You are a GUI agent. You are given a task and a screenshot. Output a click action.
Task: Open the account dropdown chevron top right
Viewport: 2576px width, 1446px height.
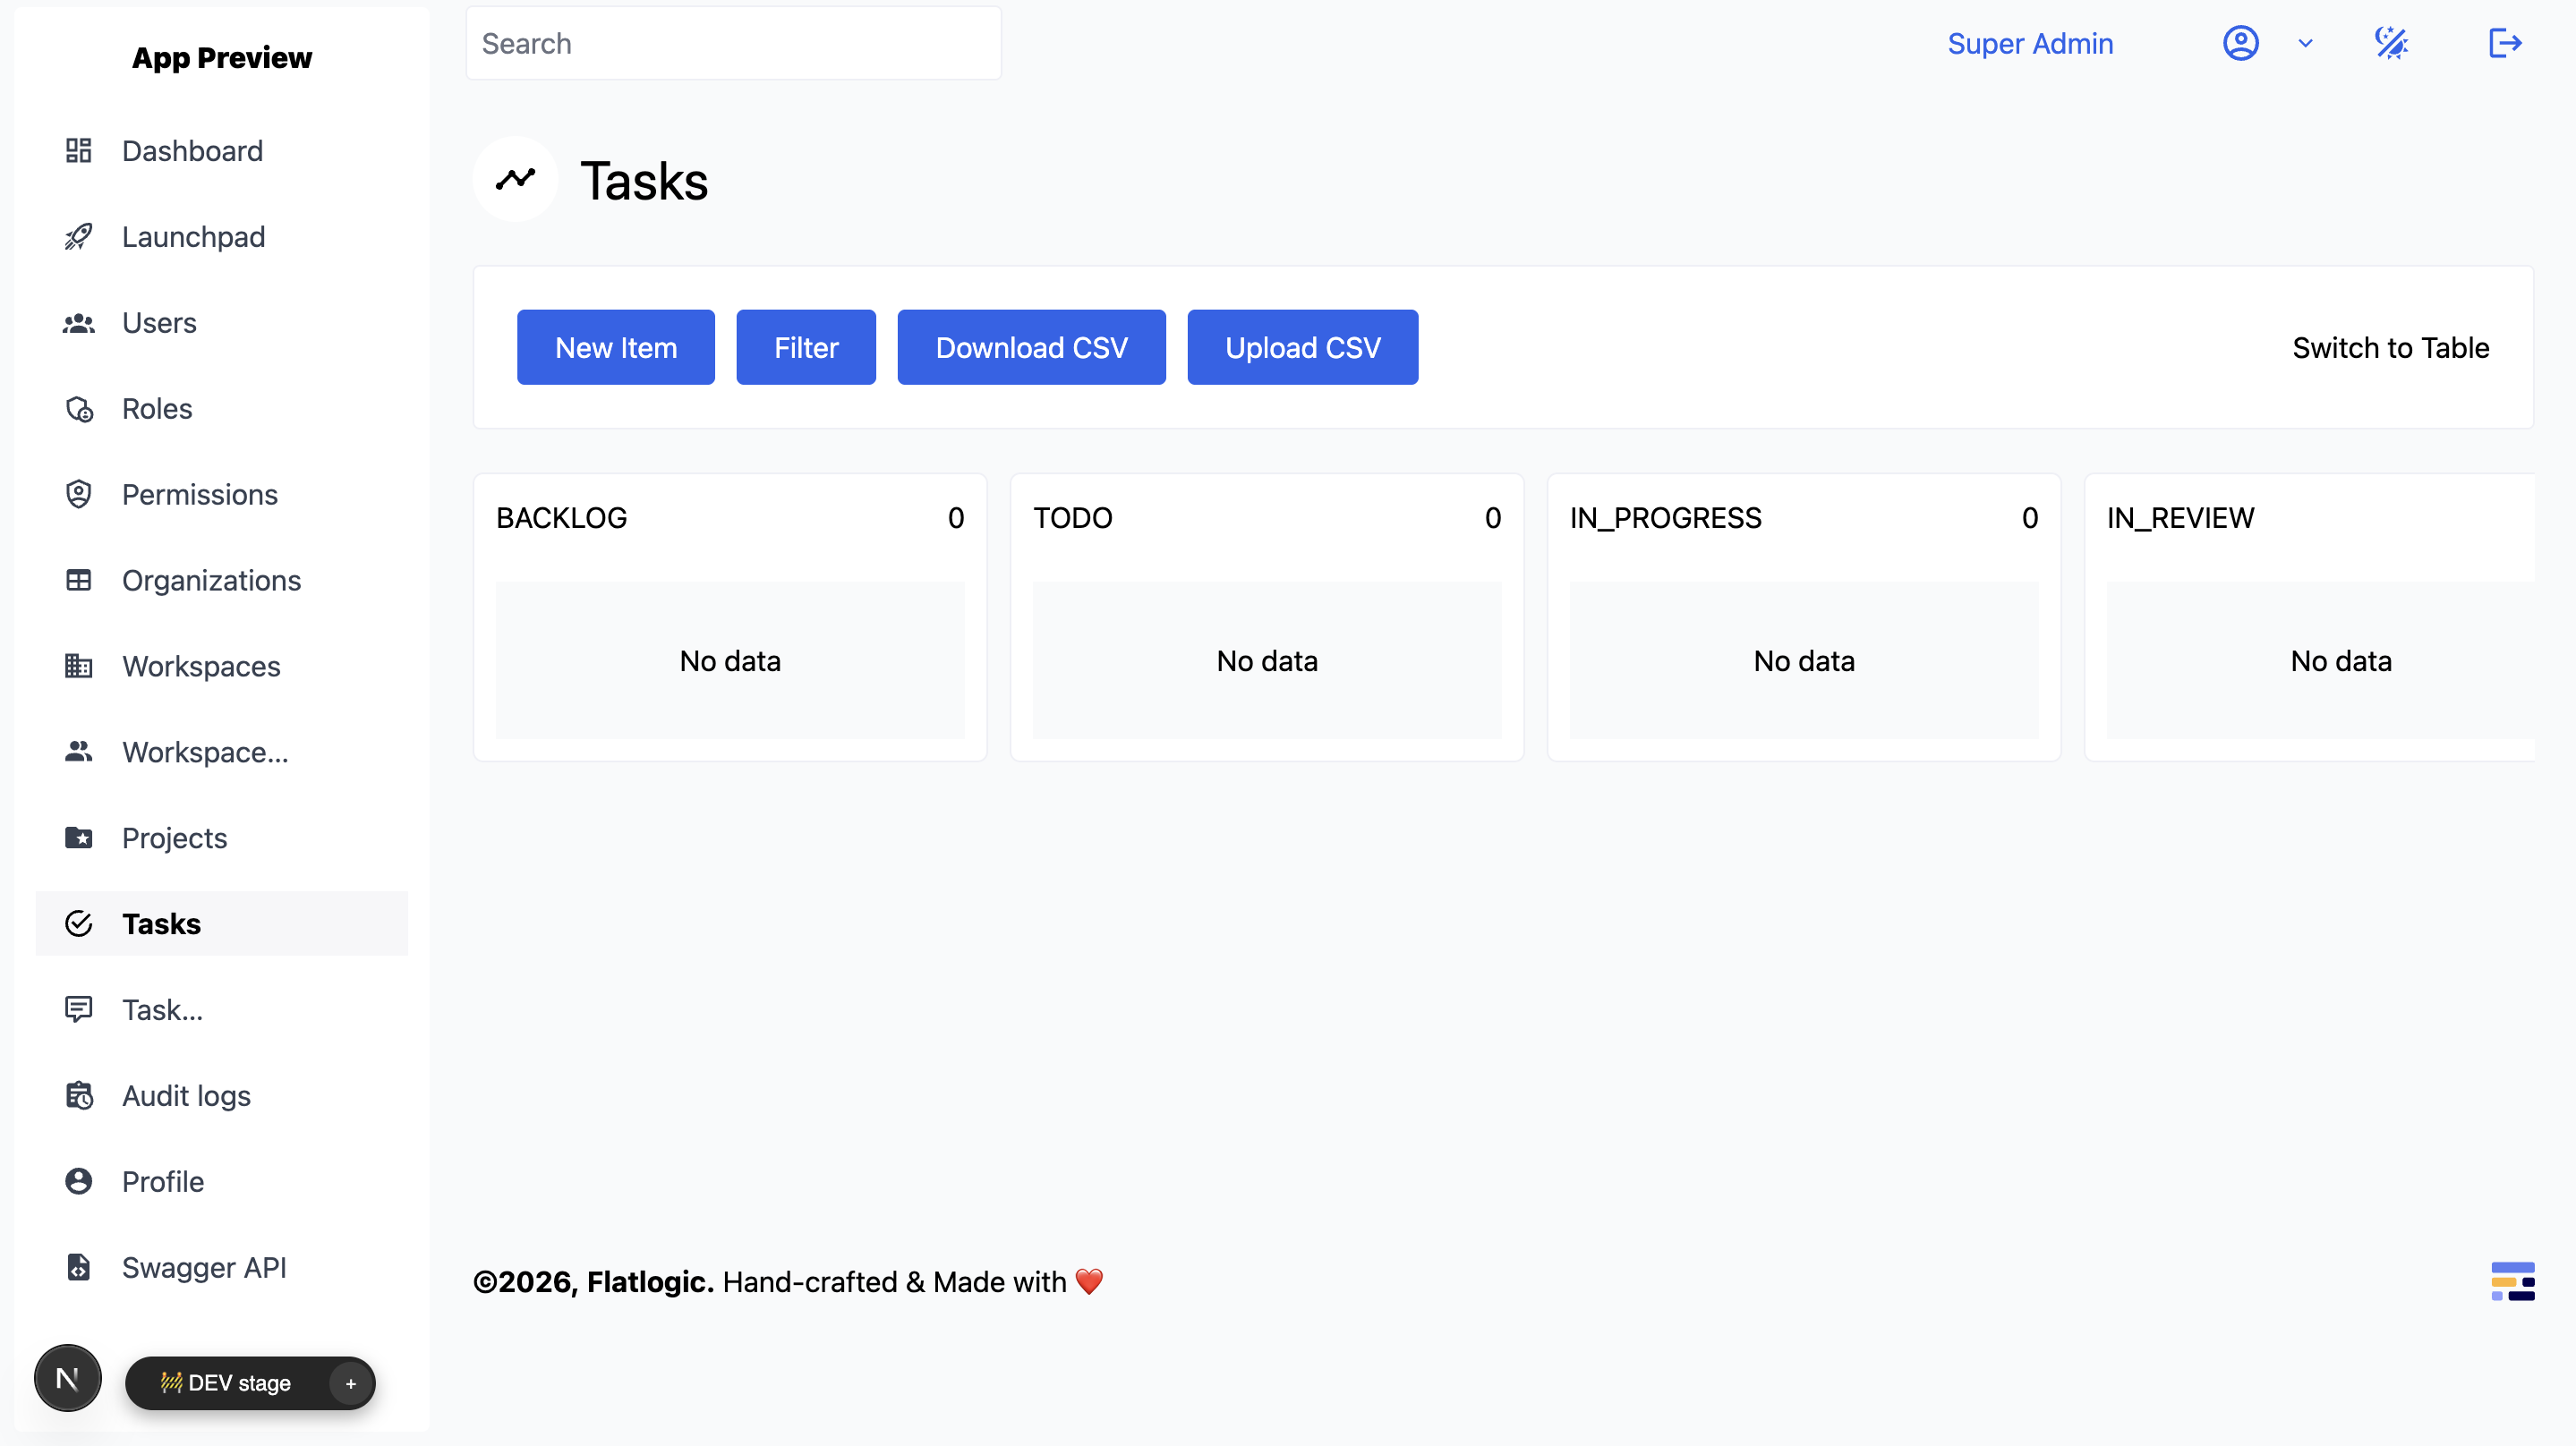(x=2305, y=43)
